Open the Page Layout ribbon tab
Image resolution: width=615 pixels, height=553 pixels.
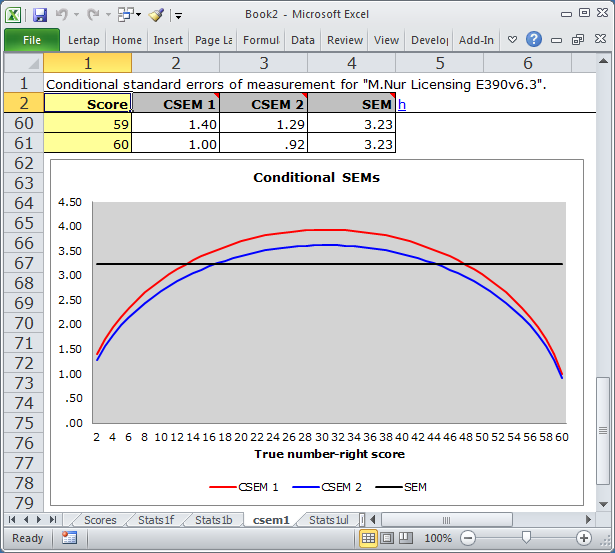(213, 40)
